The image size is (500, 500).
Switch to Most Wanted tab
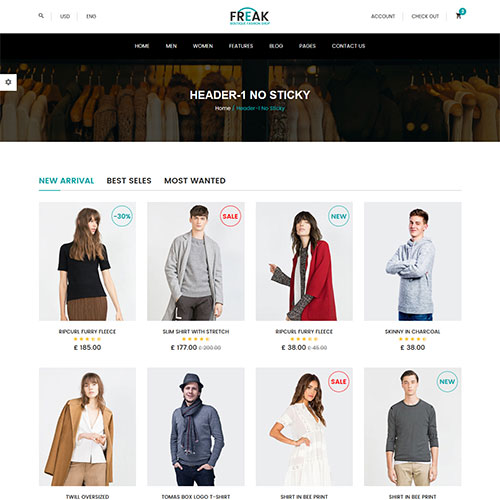pos(195,181)
